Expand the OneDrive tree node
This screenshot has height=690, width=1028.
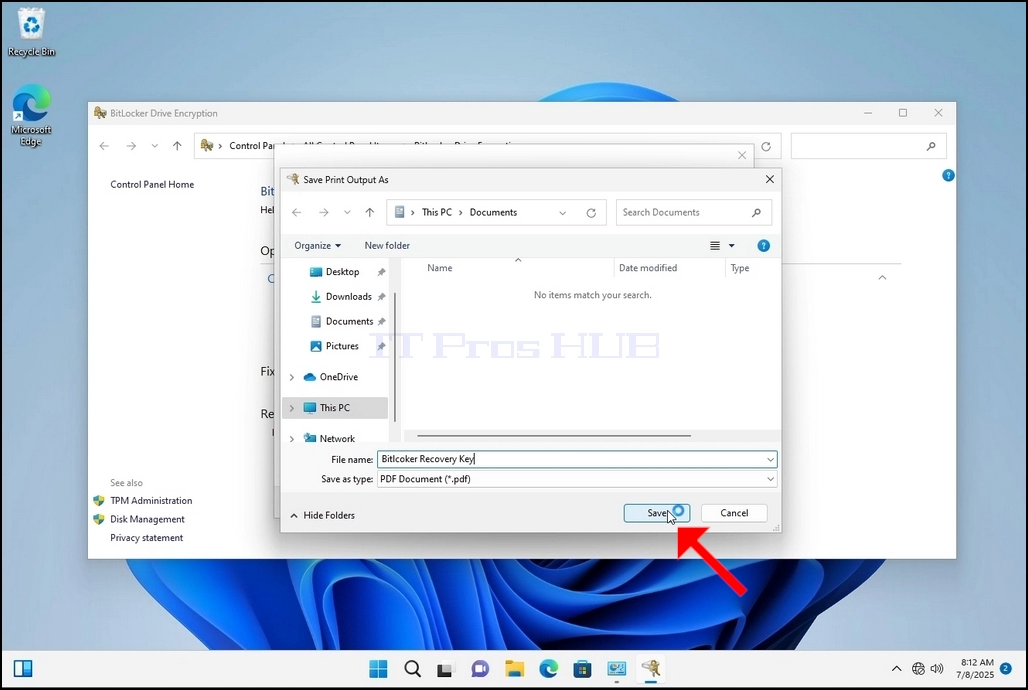[292, 377]
